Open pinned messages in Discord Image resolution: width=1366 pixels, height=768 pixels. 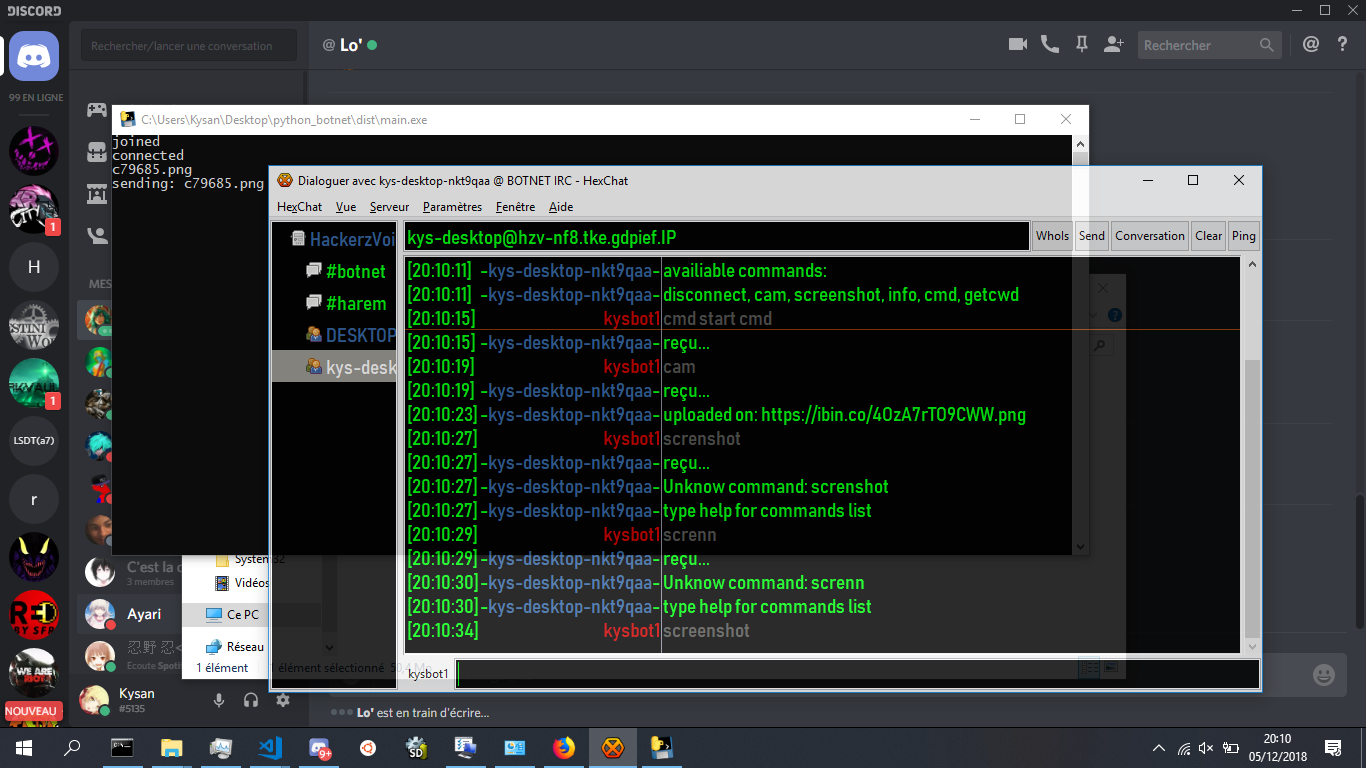(1081, 45)
